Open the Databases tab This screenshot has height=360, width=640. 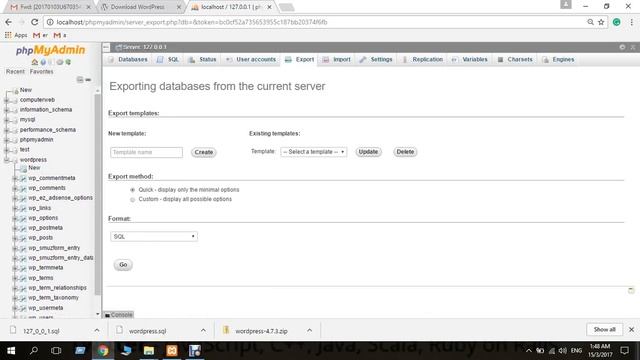pos(128,60)
